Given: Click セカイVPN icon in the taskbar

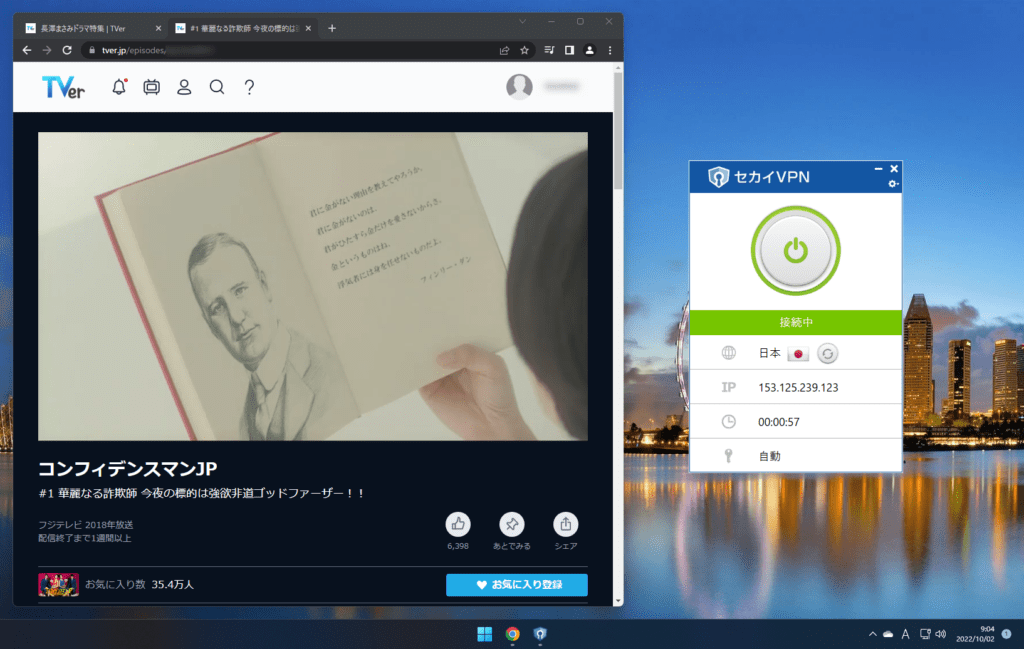Looking at the screenshot, I should [x=540, y=634].
